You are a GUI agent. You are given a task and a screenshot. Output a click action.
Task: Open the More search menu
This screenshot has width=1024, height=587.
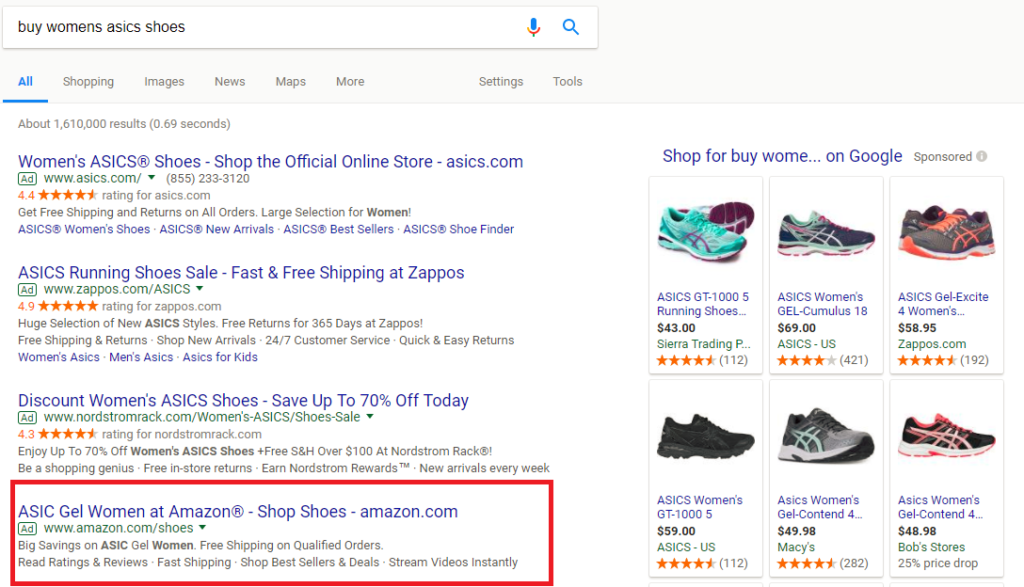tap(350, 82)
